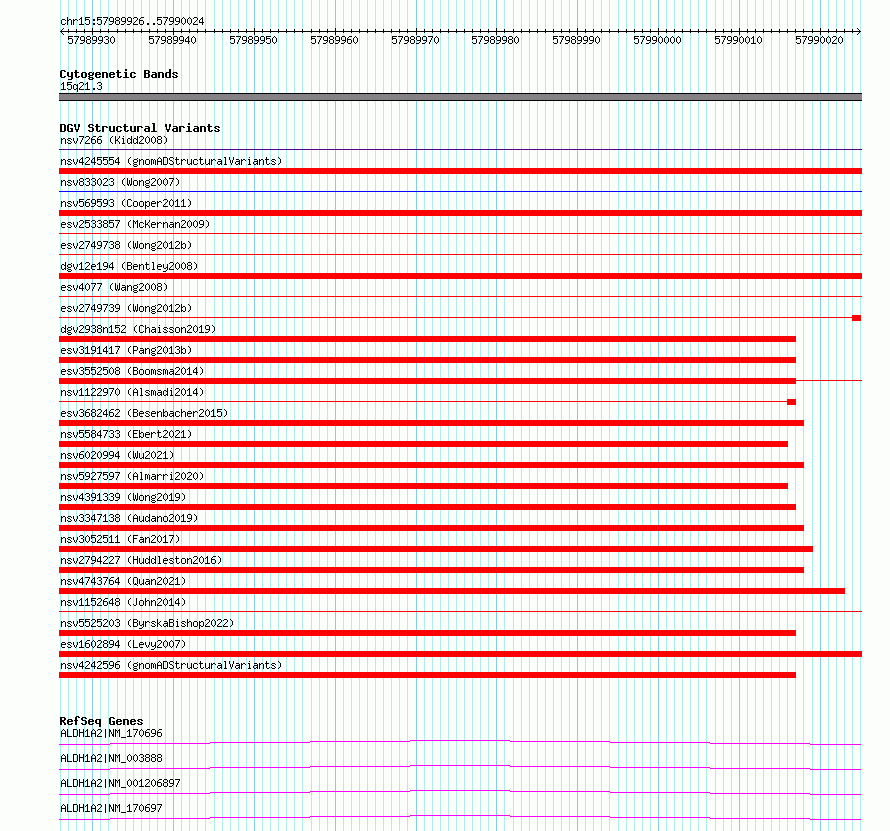Screen dimensions: 890x831
Task: Select the 15q21.3 band label
Action: (x=81, y=86)
